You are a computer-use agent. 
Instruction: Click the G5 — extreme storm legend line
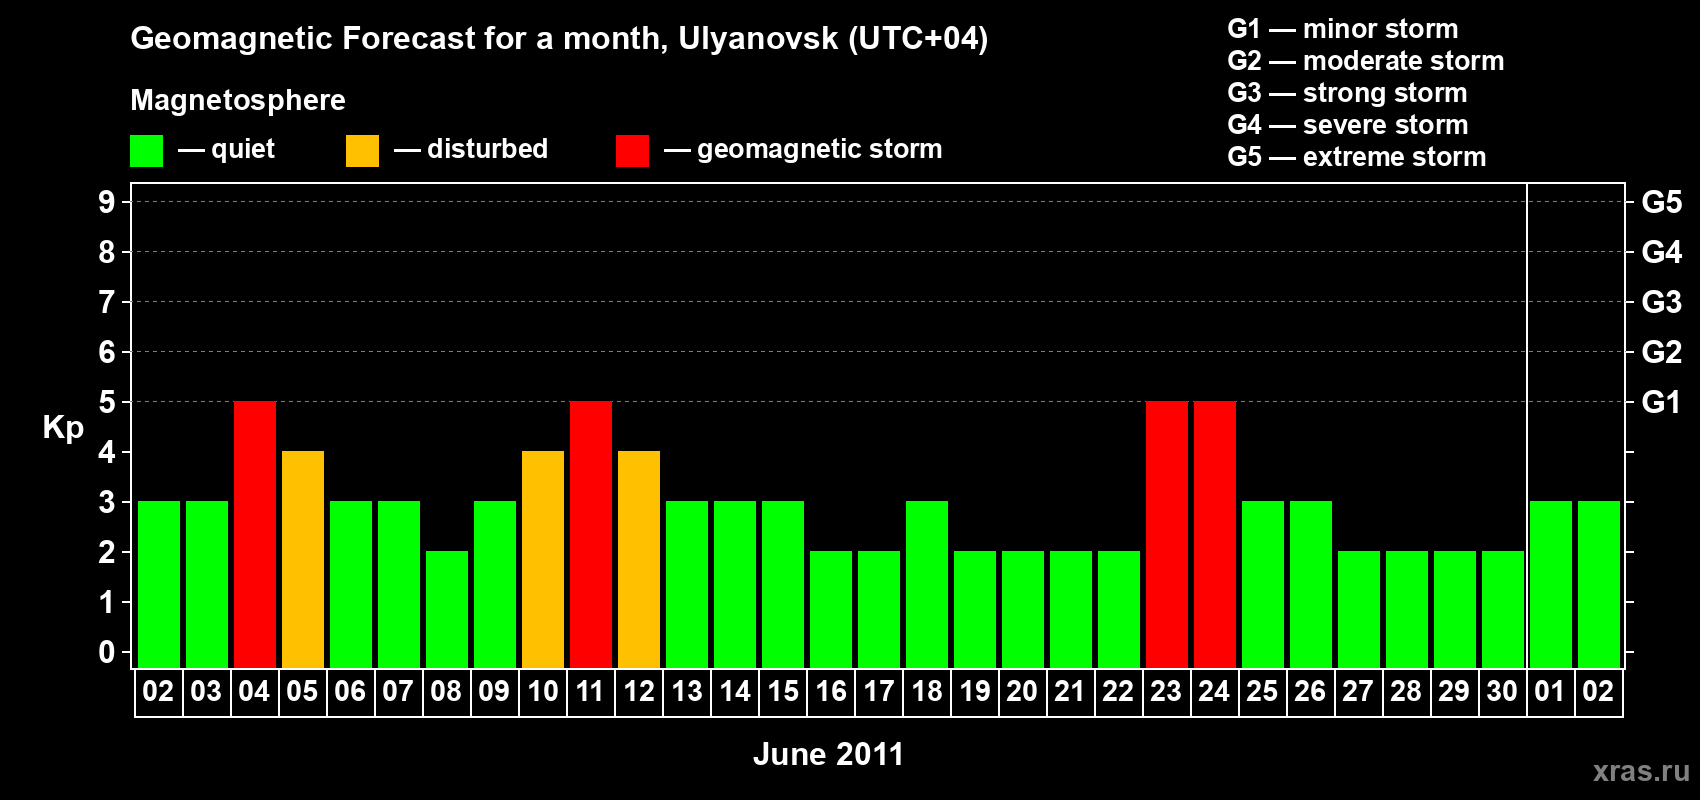pyautogui.click(x=1357, y=157)
